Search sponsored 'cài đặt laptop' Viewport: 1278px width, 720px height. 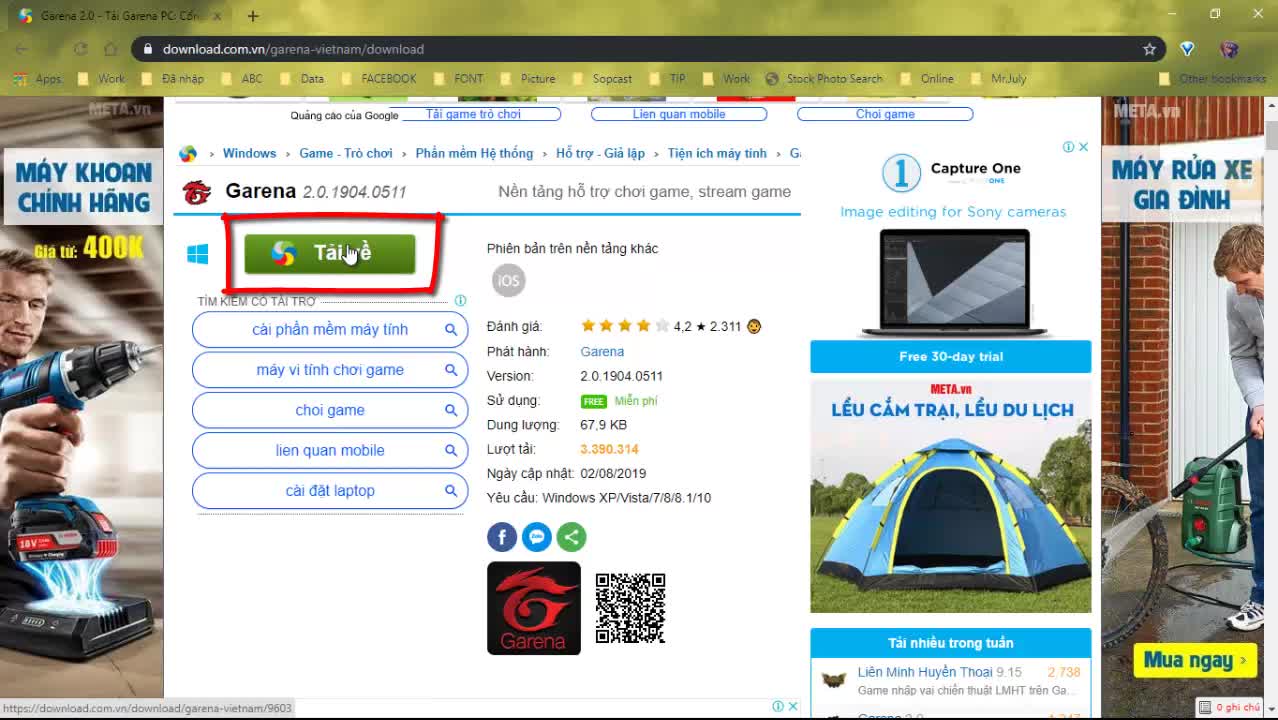tap(330, 491)
